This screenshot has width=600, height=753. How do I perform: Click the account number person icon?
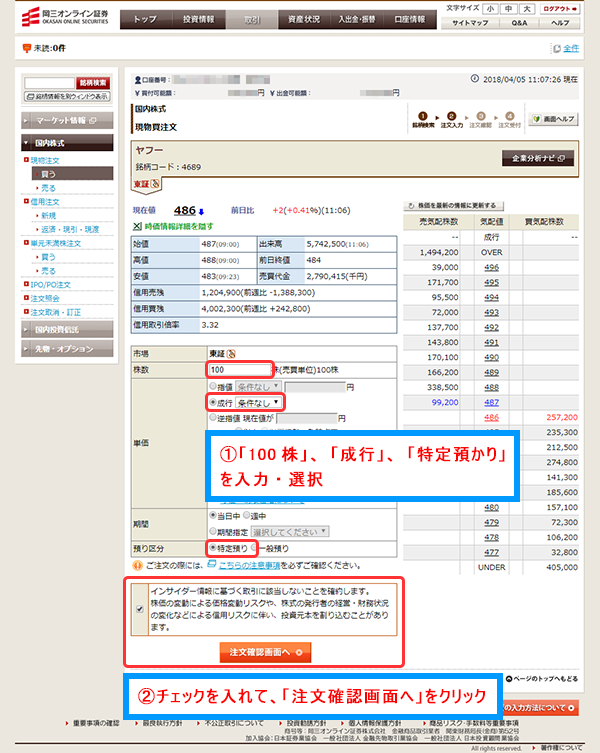[137, 80]
